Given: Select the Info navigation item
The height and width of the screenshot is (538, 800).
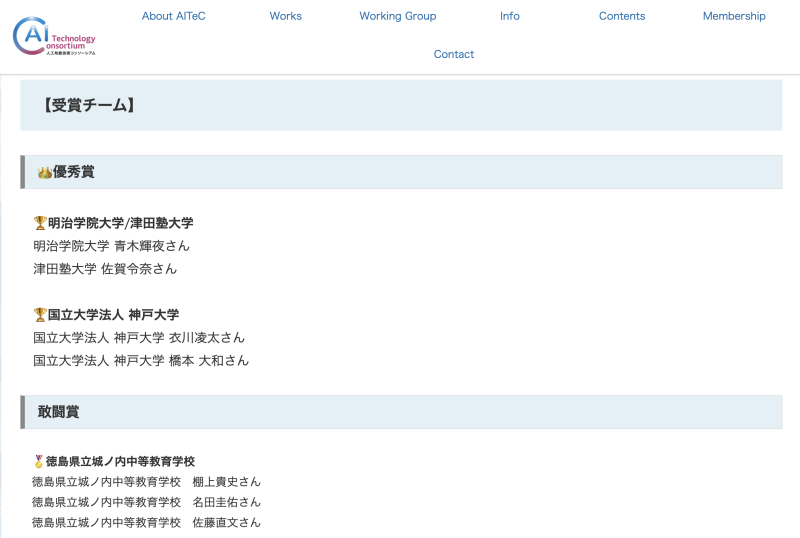Looking at the screenshot, I should [509, 16].
